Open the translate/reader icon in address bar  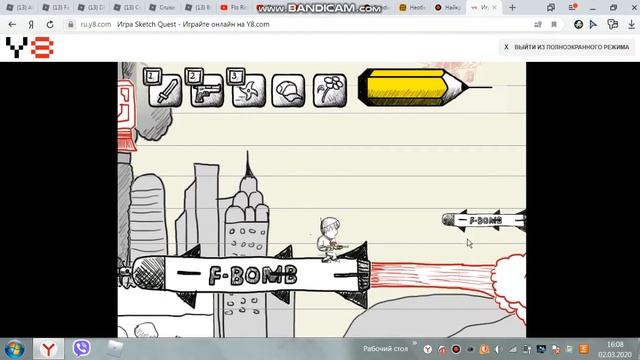tap(538, 24)
